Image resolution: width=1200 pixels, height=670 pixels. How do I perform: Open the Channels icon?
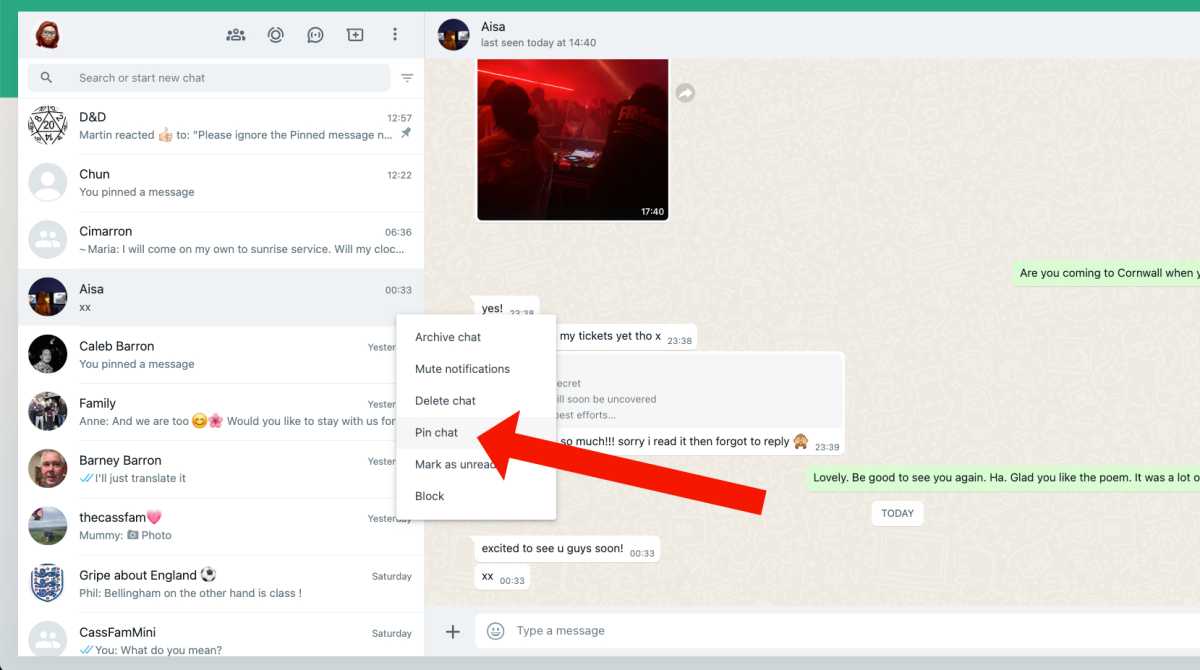coord(315,35)
